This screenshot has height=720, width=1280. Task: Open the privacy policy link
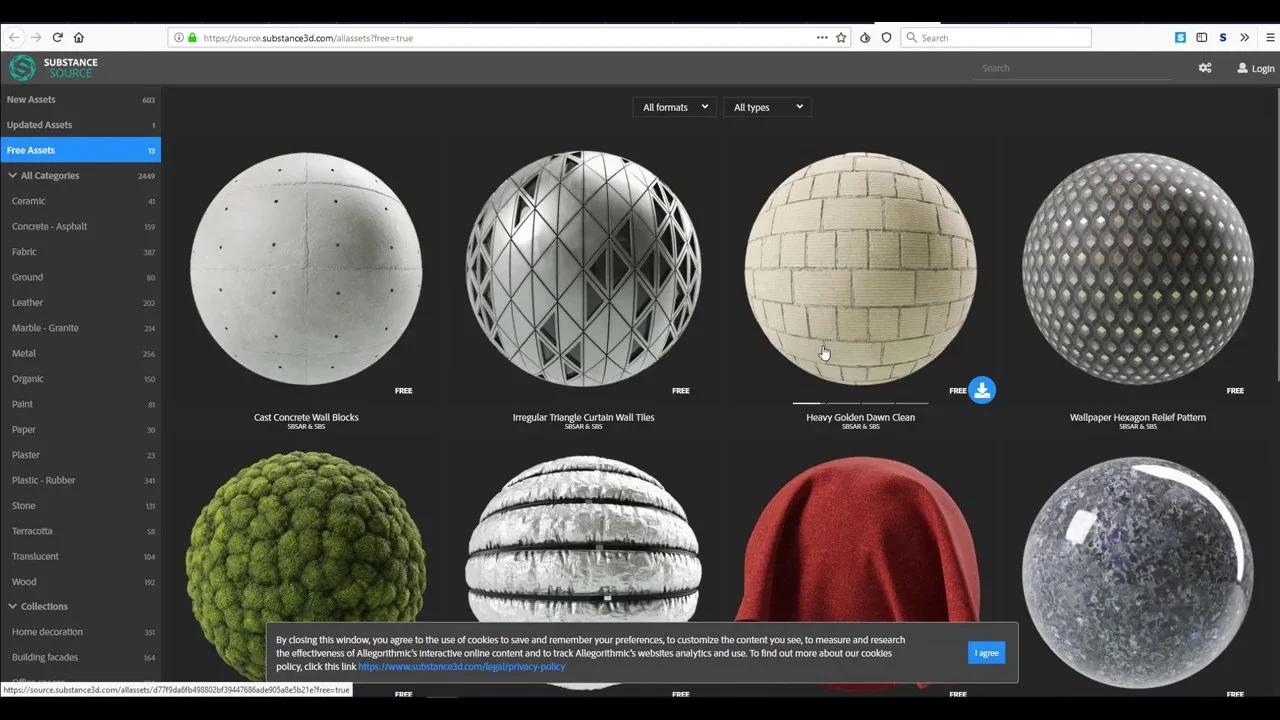[461, 666]
